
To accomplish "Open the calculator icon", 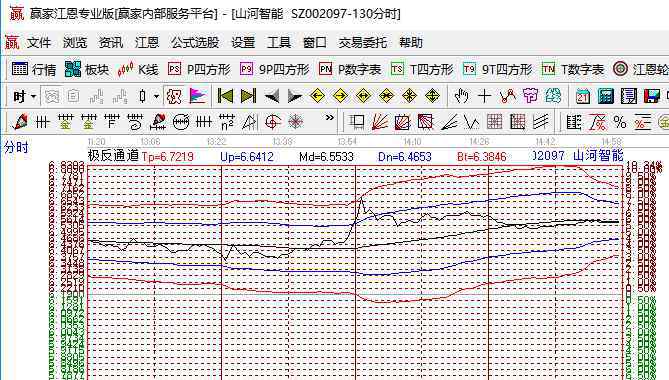I will [x=606, y=96].
